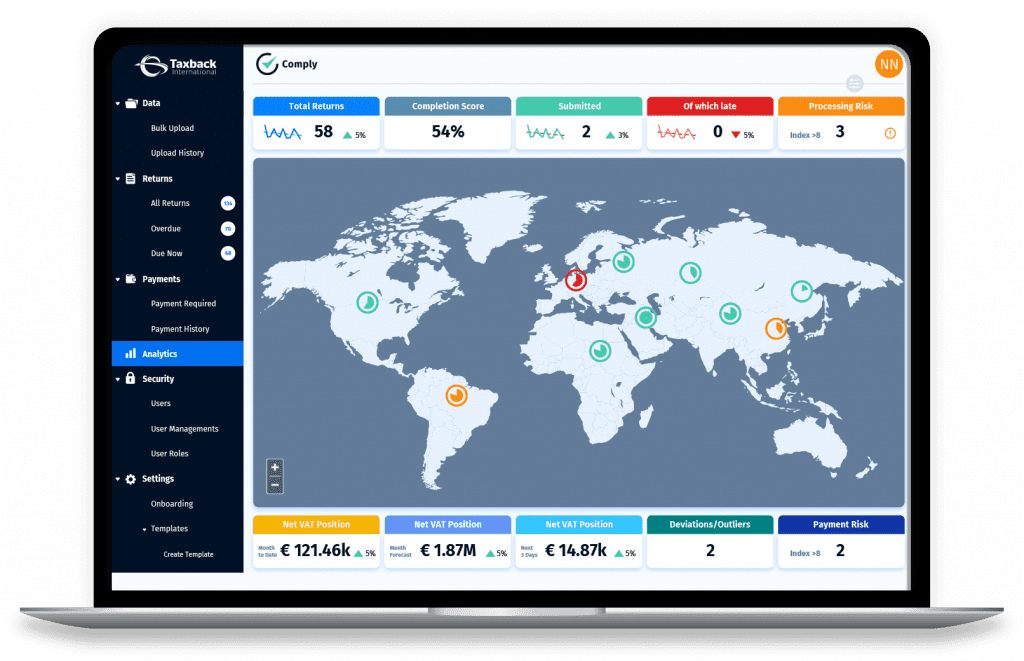Screen dimensions: 1024x661
Task: Open All Returns list
Action: 170,203
